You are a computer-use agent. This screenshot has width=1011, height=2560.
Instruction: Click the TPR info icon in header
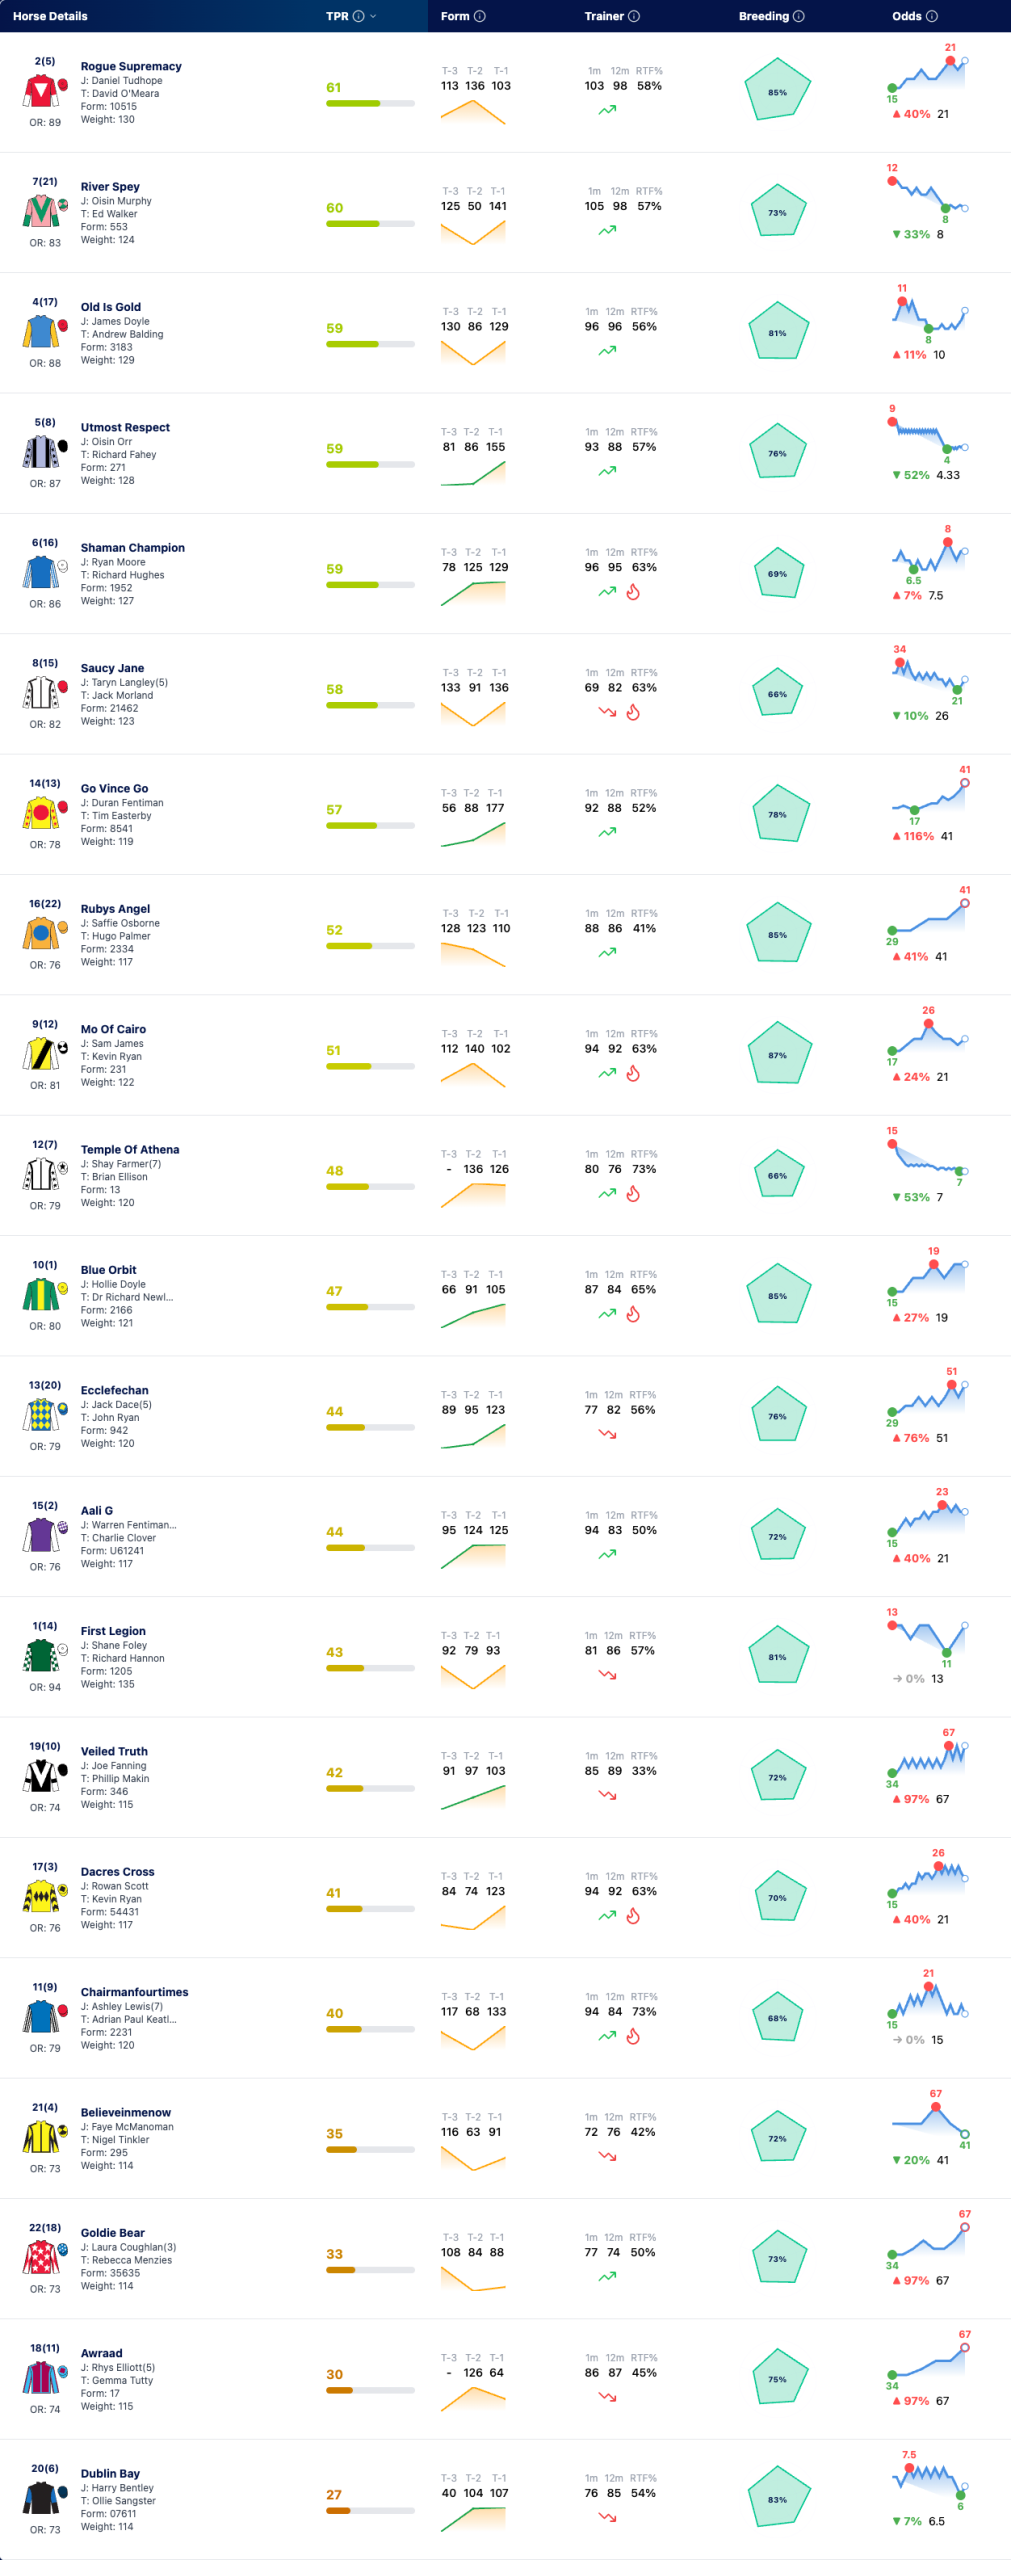358,16
